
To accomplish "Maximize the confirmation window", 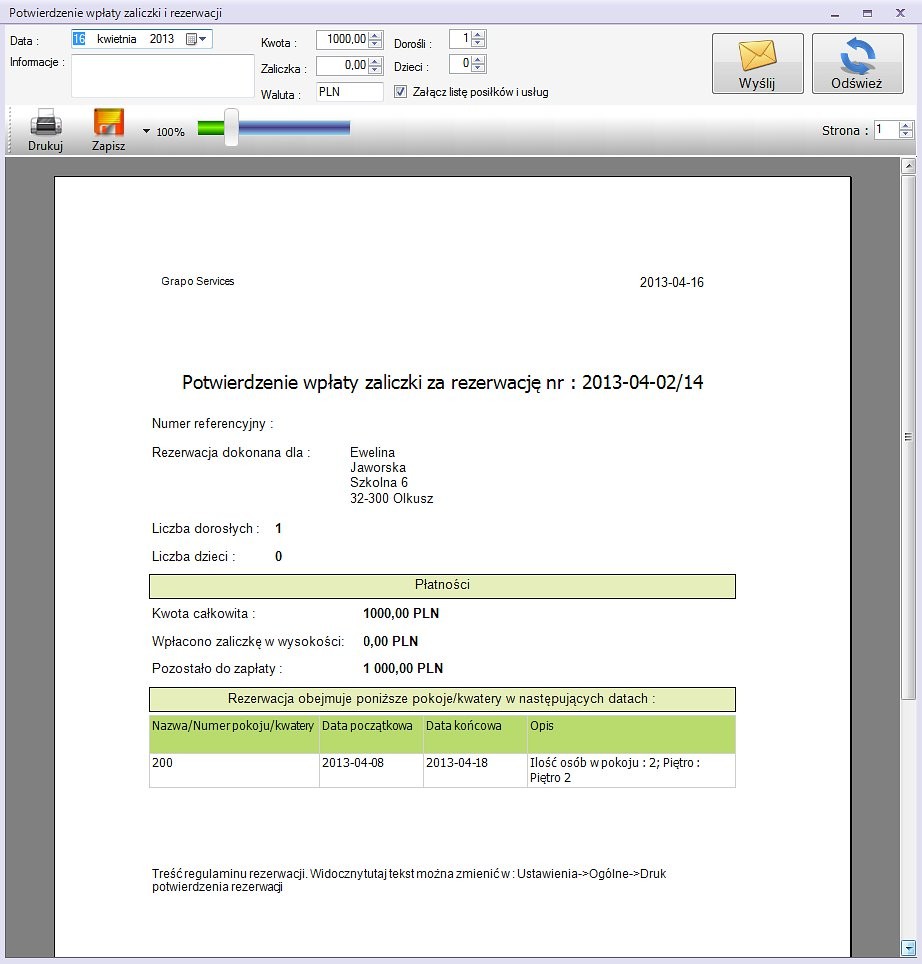I will click(867, 13).
